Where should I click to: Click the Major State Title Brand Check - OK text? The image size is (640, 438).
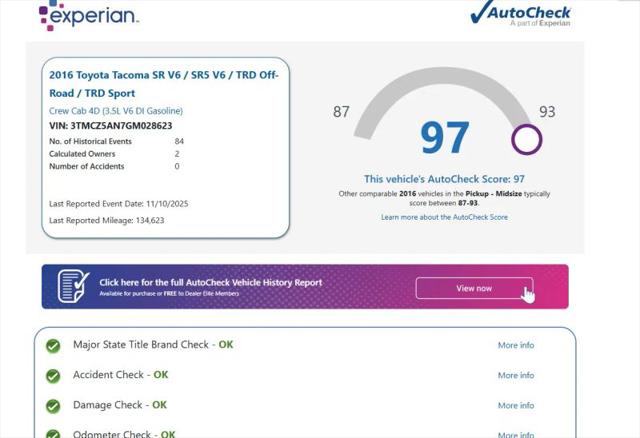pyautogui.click(x=153, y=345)
